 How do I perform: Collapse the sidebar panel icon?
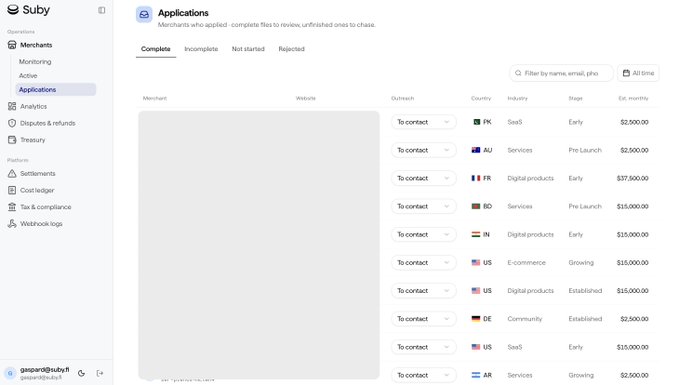[101, 10]
